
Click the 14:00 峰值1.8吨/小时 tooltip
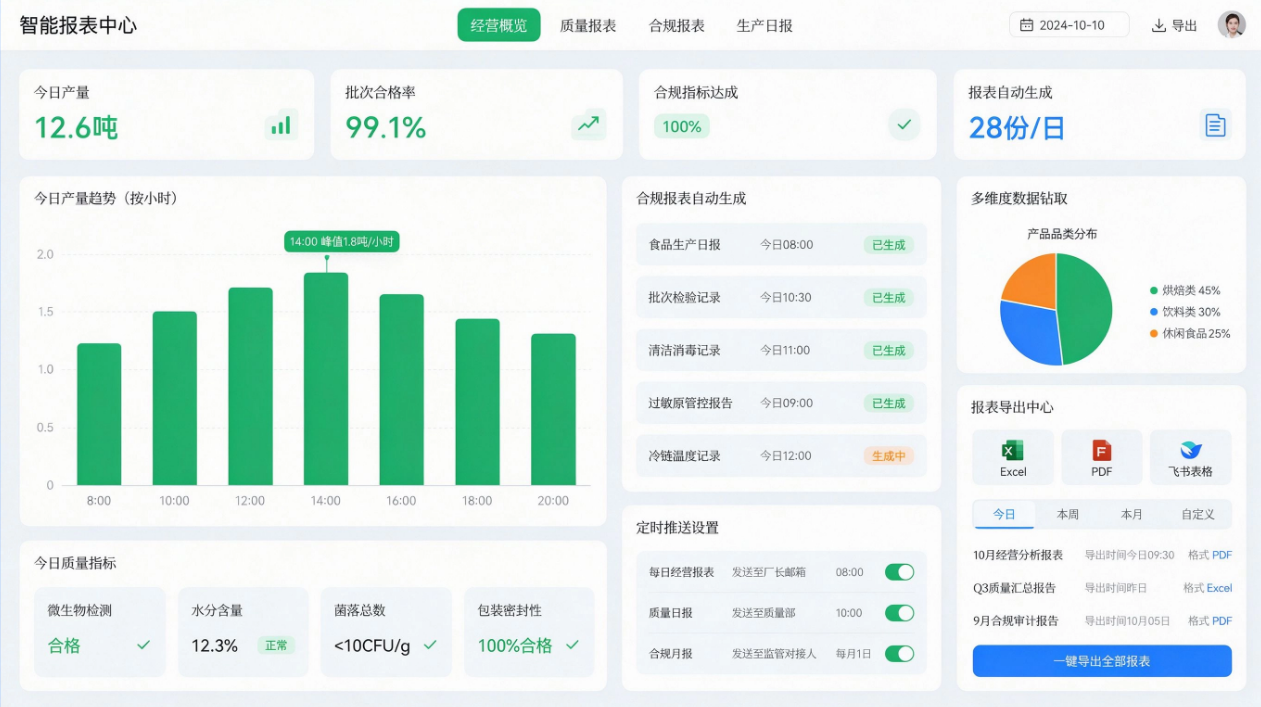(341, 241)
